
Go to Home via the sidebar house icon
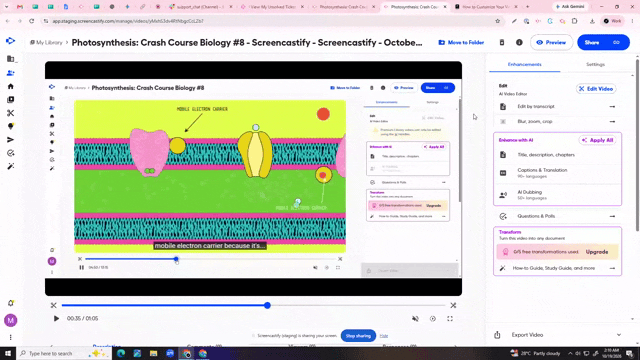point(11,86)
